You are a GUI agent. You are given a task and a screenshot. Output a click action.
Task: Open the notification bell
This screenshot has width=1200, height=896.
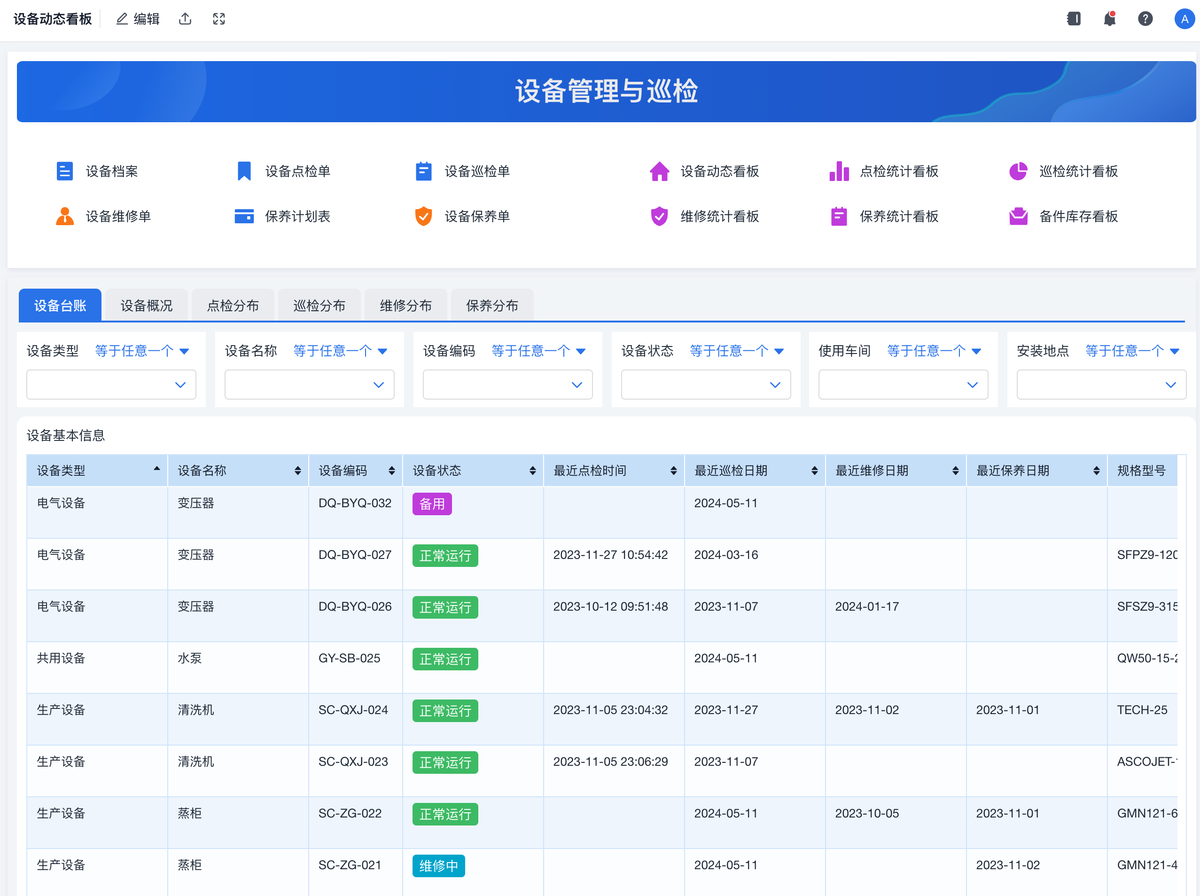pyautogui.click(x=1109, y=19)
